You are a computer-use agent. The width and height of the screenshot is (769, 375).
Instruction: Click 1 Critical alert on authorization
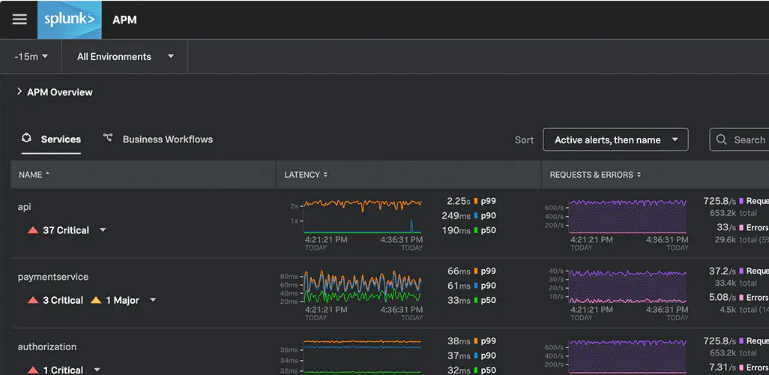(x=63, y=370)
